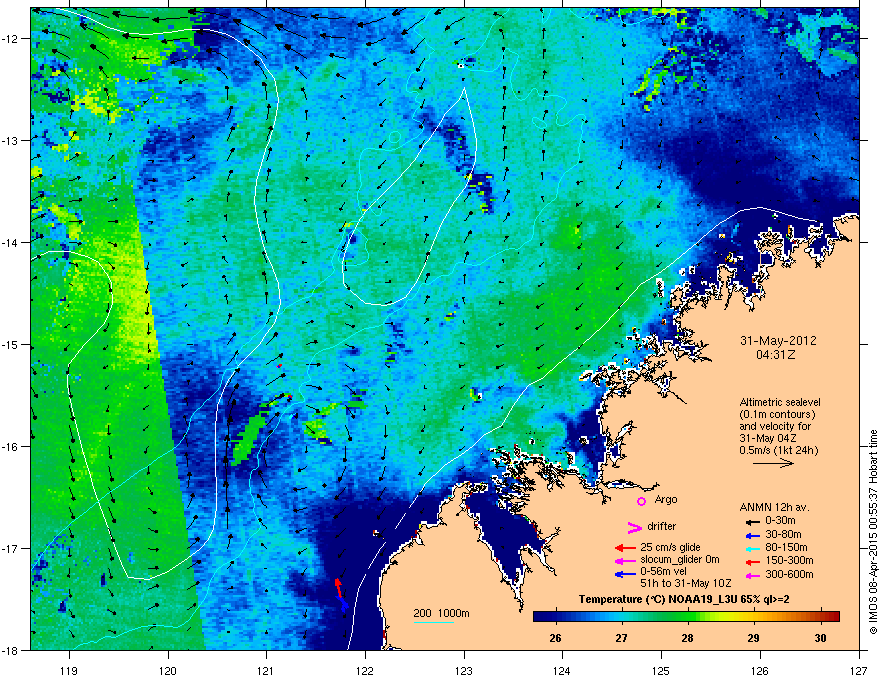Click the '80-150m' depth label
Viewport: 880px width, 680px height.
click(x=786, y=548)
